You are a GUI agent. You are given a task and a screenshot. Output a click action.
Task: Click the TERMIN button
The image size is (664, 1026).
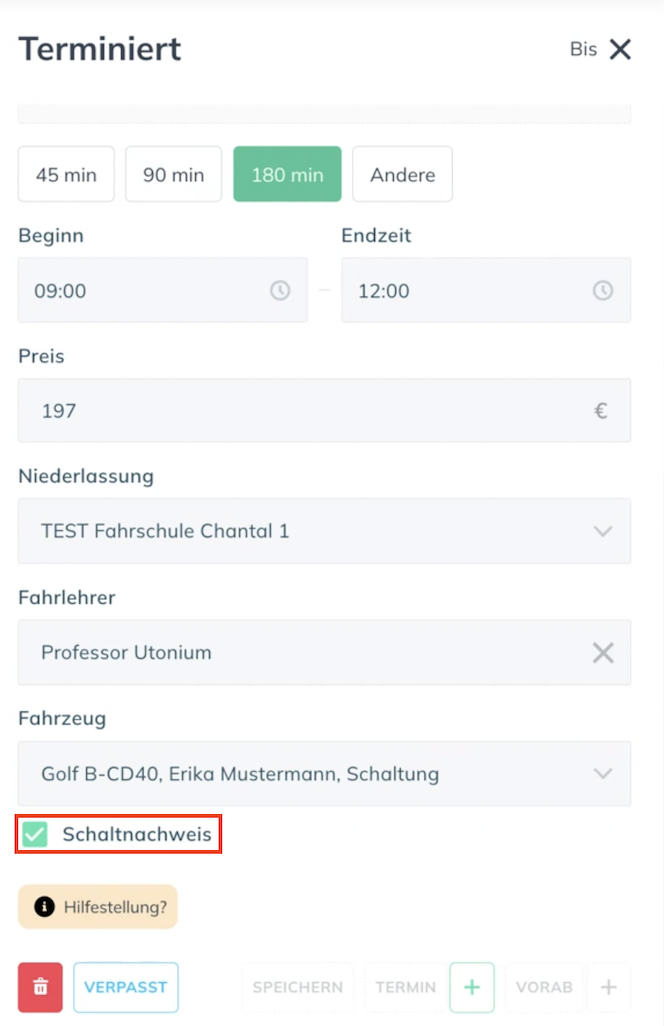click(406, 987)
